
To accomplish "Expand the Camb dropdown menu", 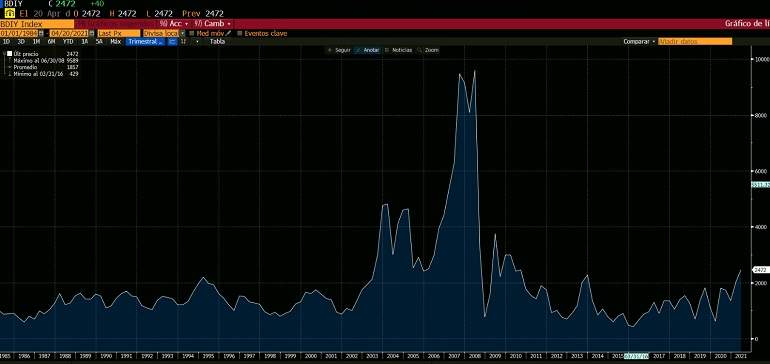I will (212, 24).
